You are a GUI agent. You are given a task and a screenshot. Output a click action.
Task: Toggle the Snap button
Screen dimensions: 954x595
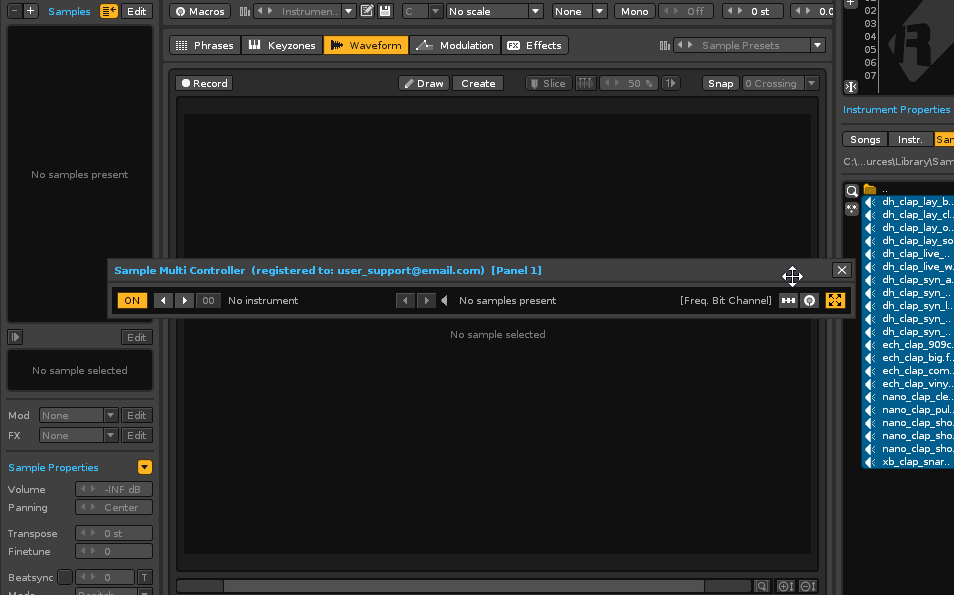tap(720, 84)
